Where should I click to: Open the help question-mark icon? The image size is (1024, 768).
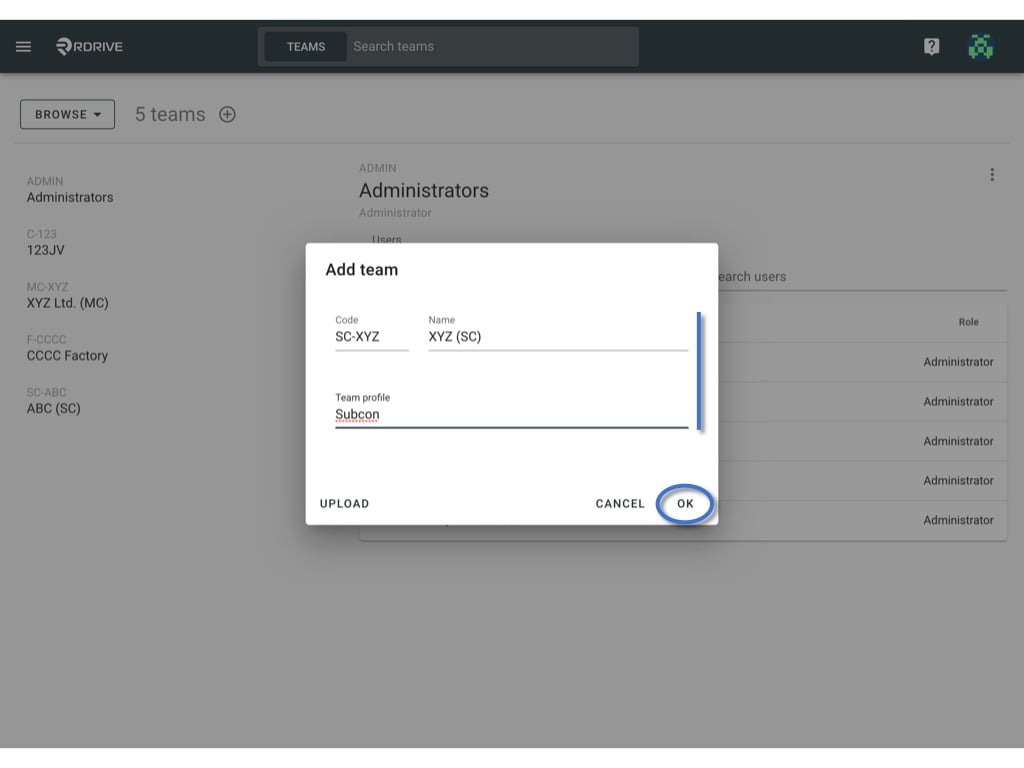click(x=931, y=46)
